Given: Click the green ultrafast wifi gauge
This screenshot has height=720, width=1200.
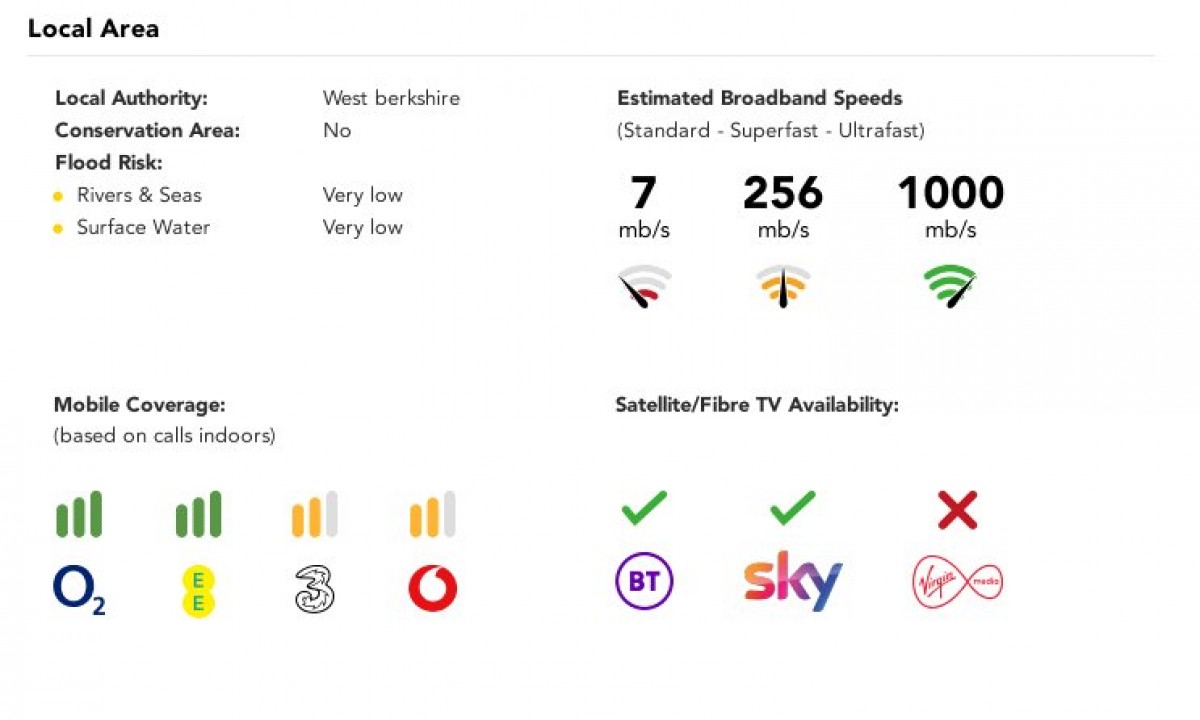Looking at the screenshot, I should tap(949, 286).
